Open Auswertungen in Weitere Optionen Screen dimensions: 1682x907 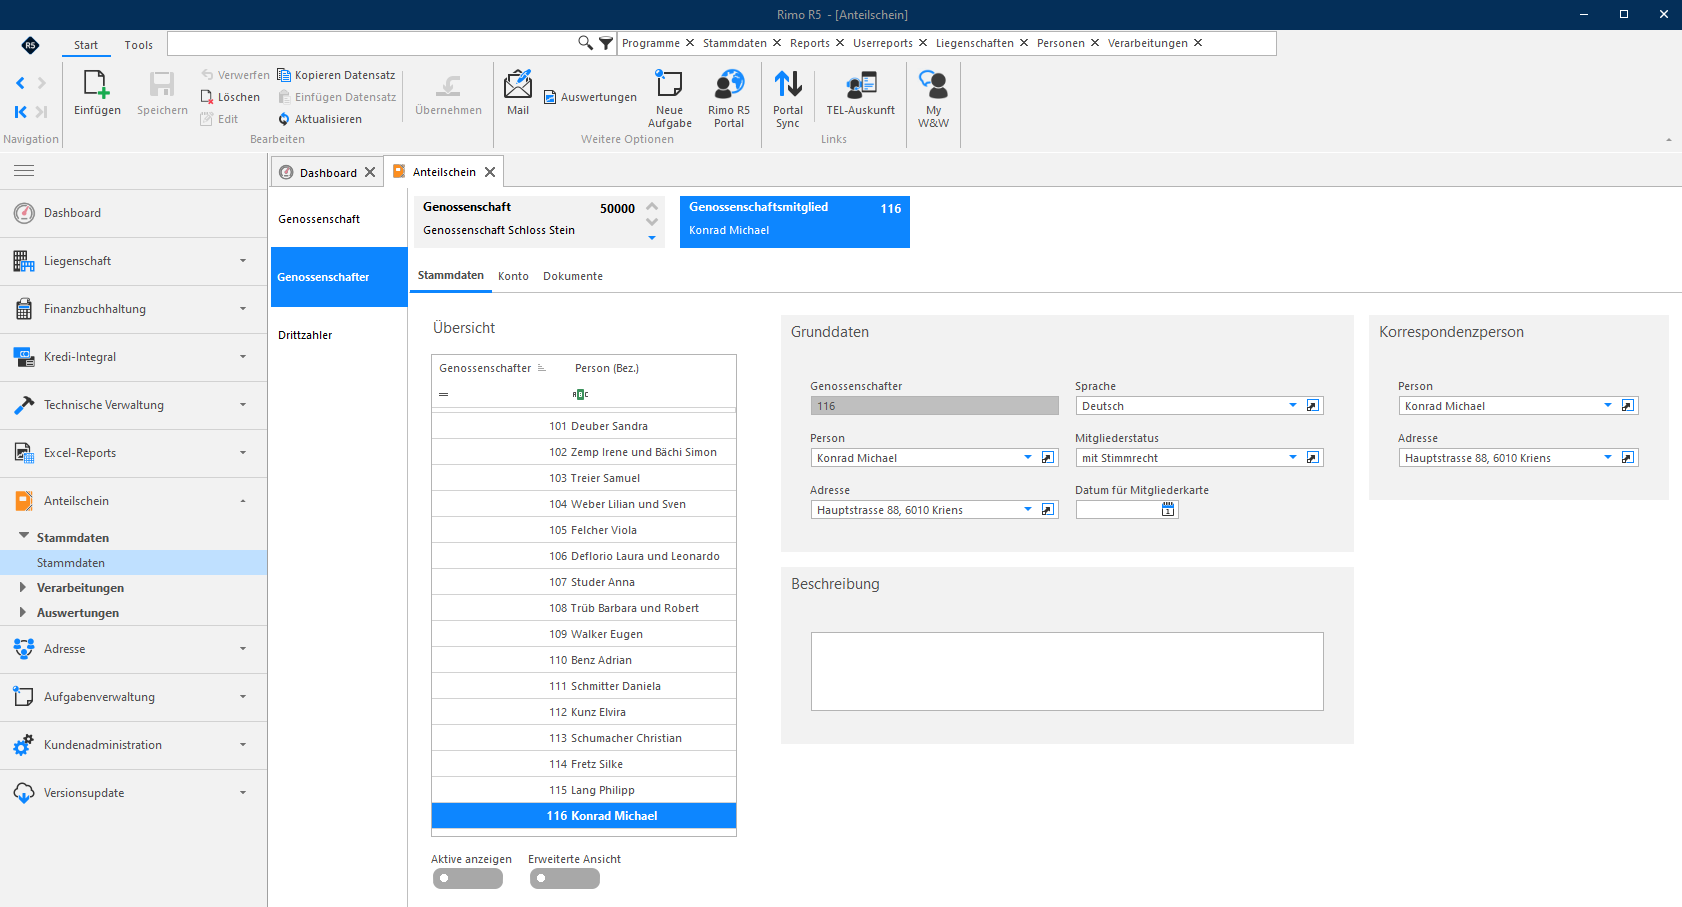(x=590, y=97)
